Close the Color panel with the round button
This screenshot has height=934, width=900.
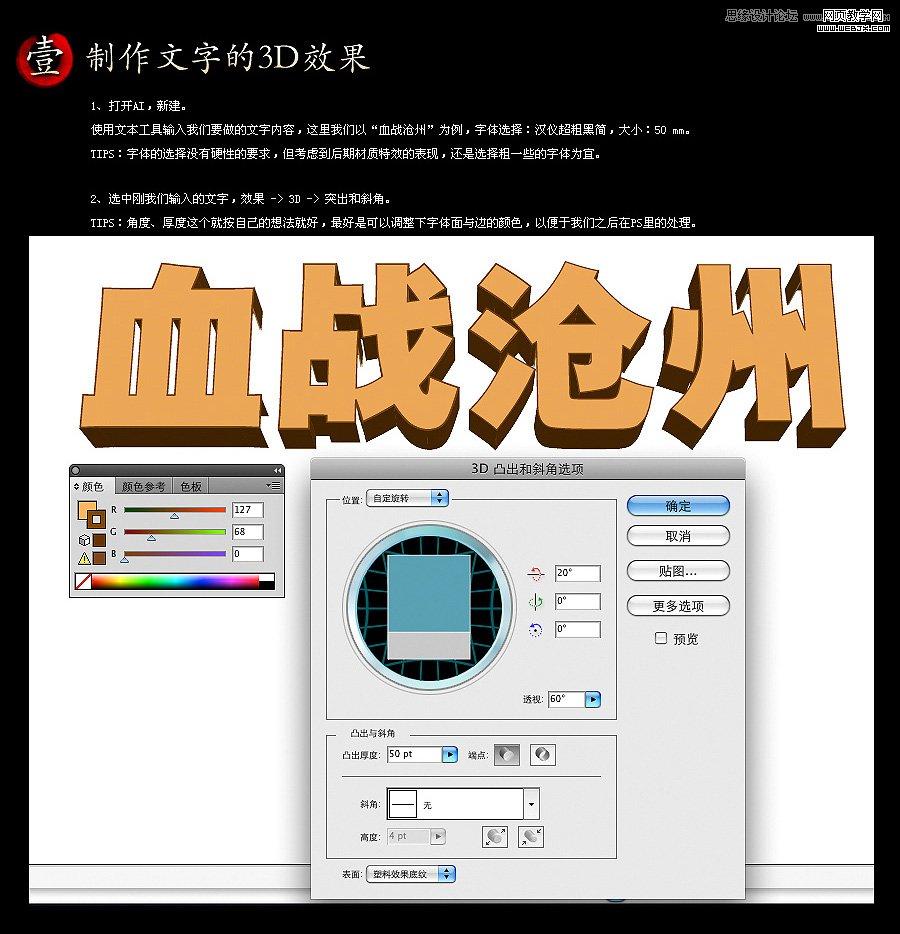76,471
